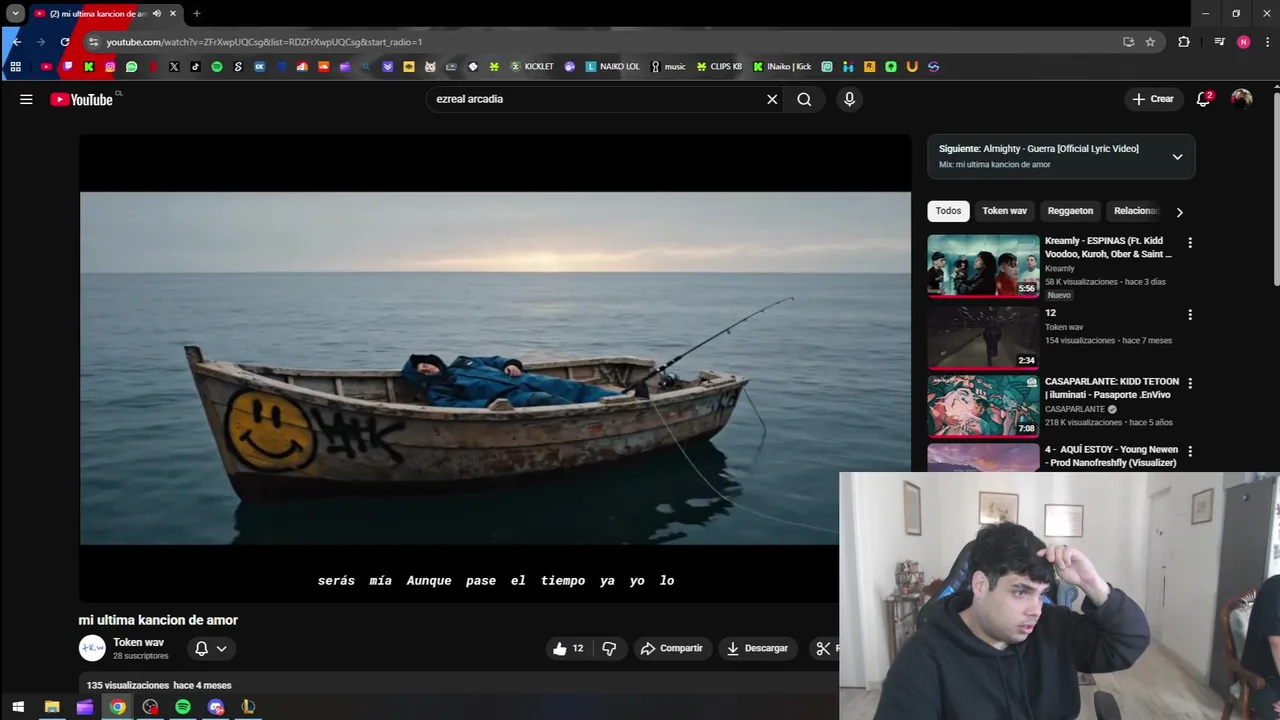This screenshot has height=720, width=1280.
Task: Download the video with Descargar
Action: [x=757, y=648]
